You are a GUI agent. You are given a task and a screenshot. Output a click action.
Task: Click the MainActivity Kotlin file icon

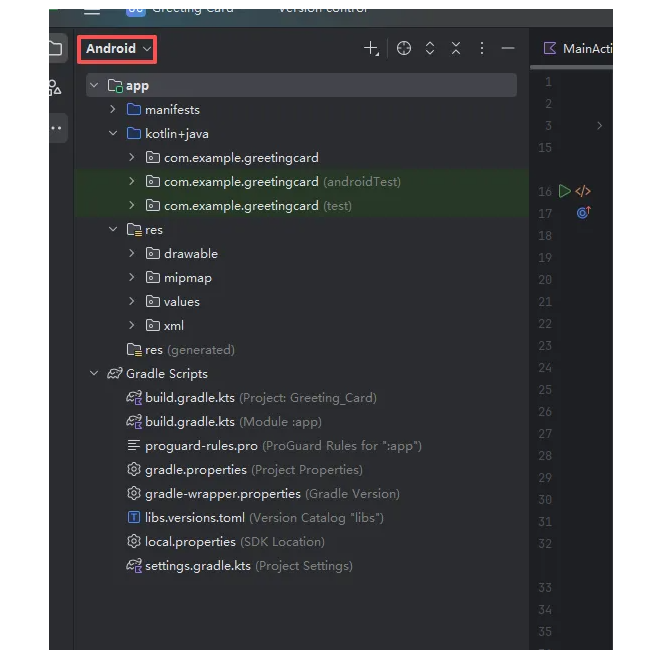coord(550,49)
